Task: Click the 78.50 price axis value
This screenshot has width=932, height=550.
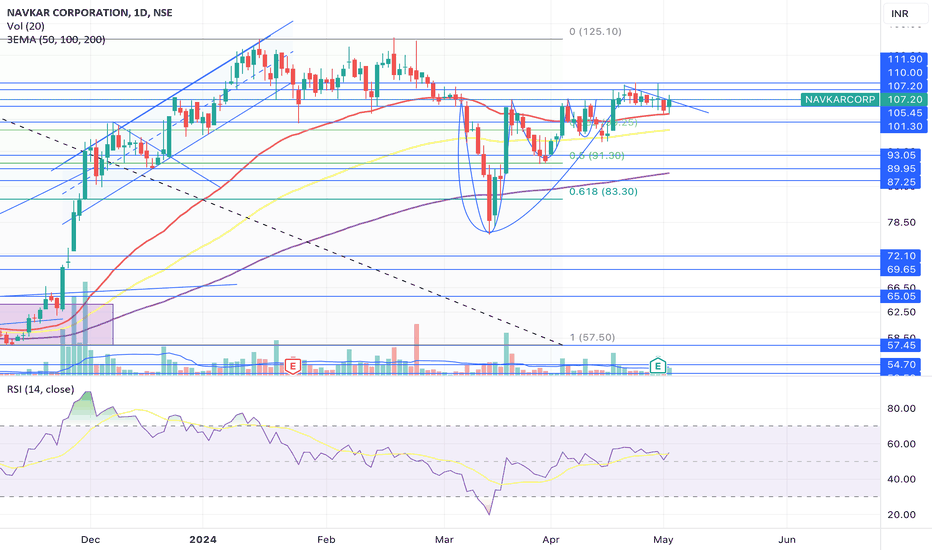Action: [x=901, y=222]
